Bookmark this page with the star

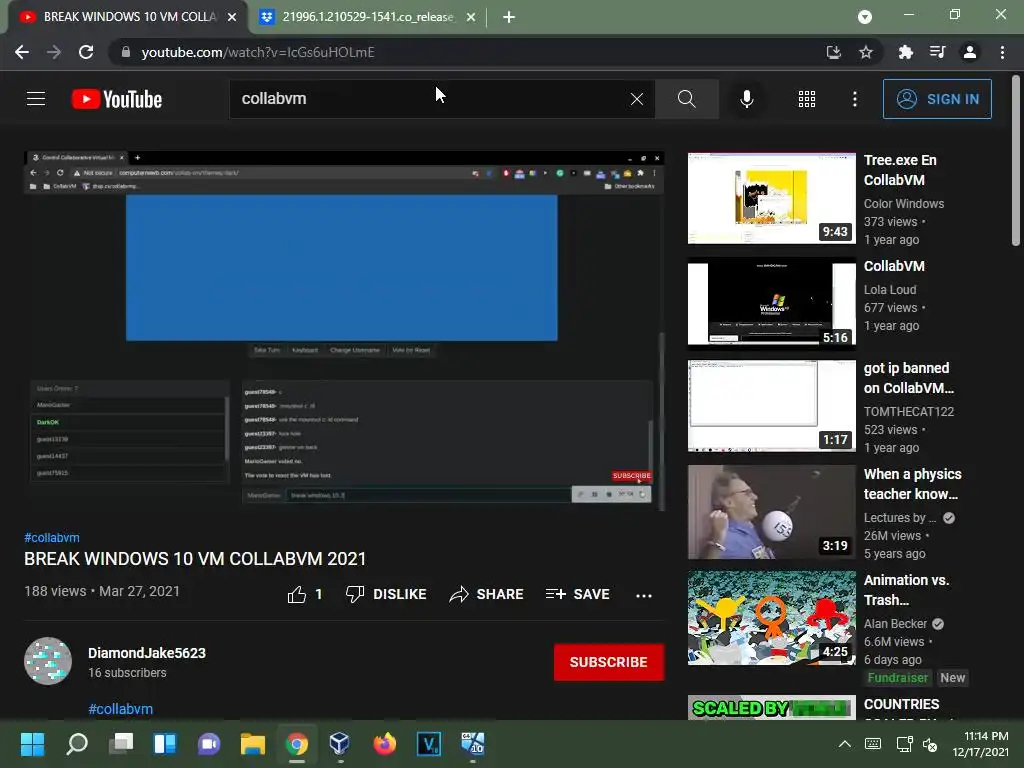pyautogui.click(x=866, y=52)
